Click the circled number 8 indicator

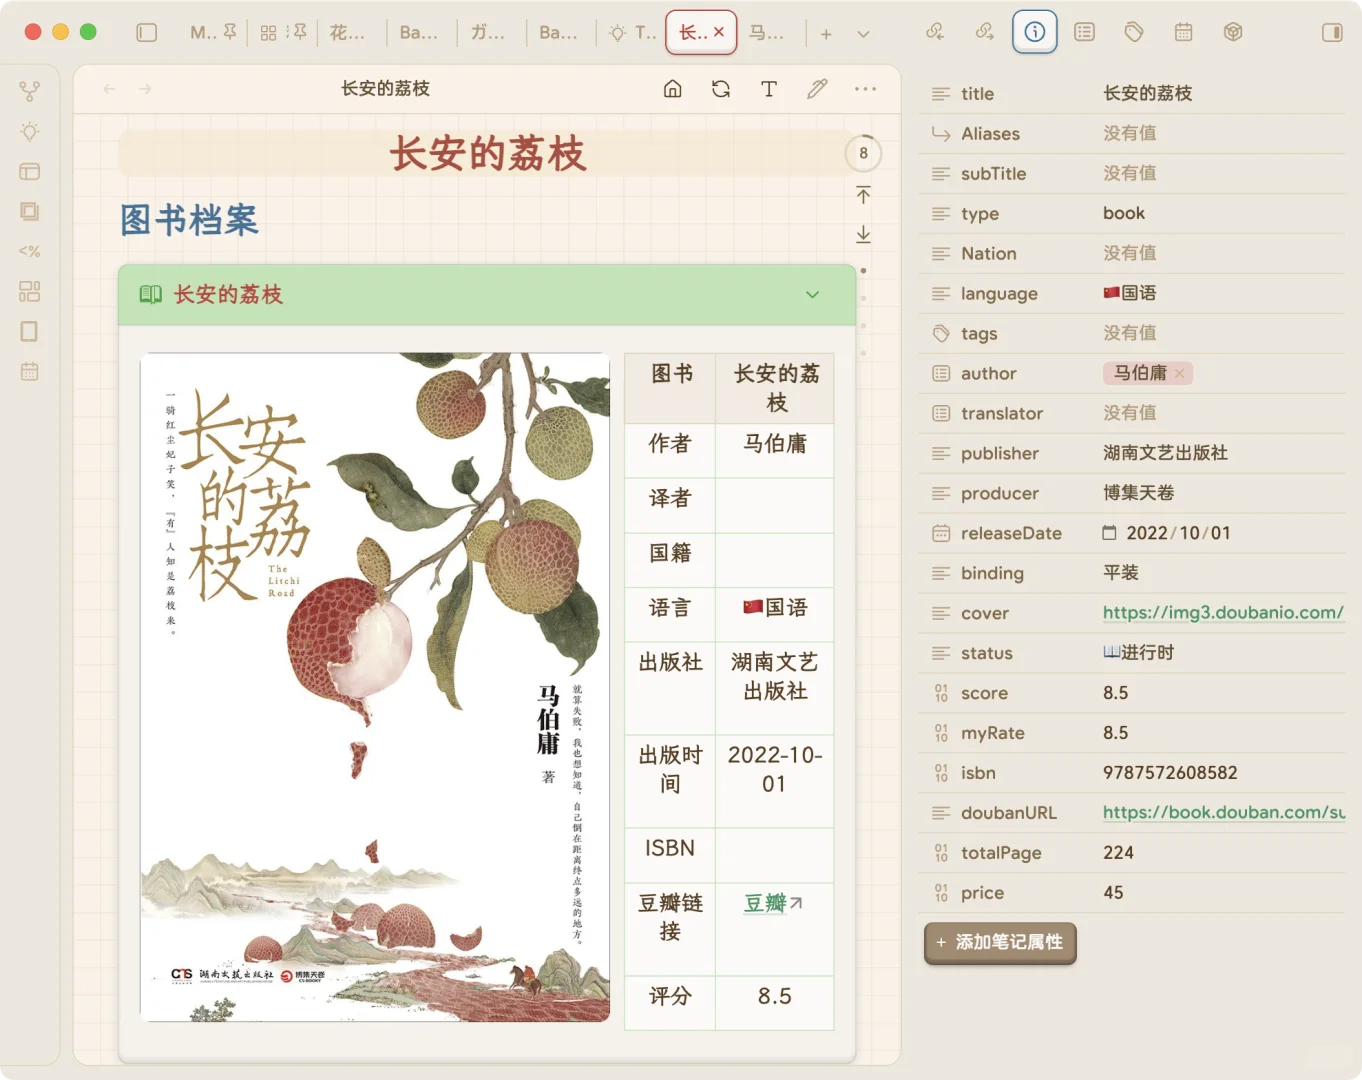[864, 153]
